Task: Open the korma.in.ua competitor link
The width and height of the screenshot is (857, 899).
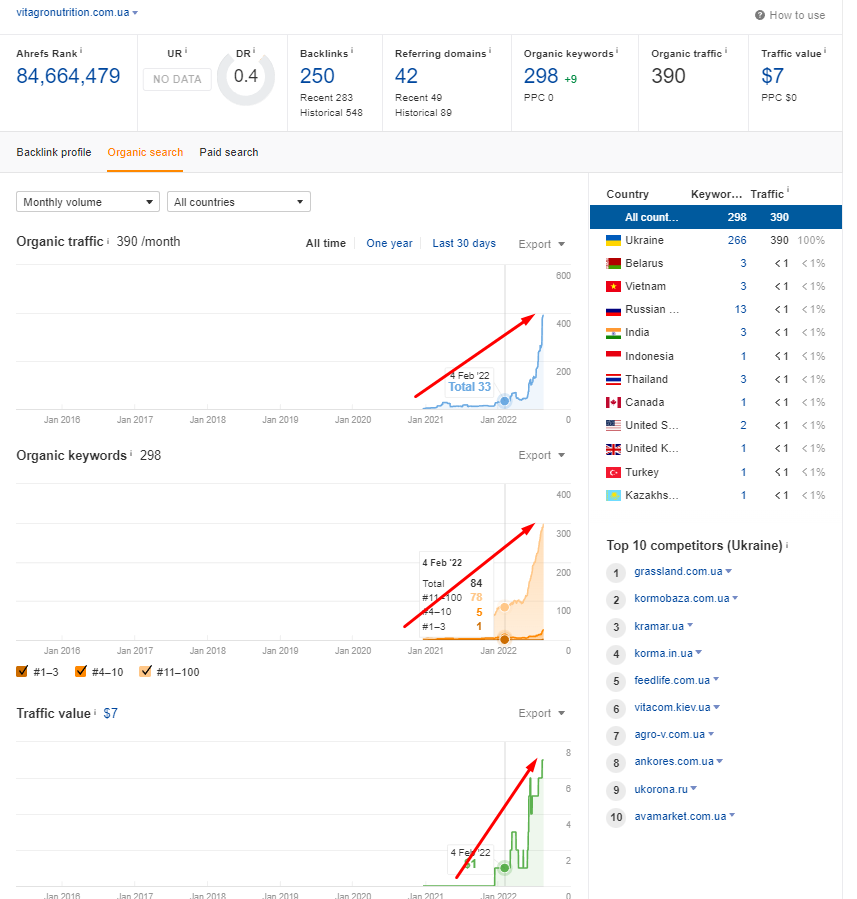Action: point(663,653)
